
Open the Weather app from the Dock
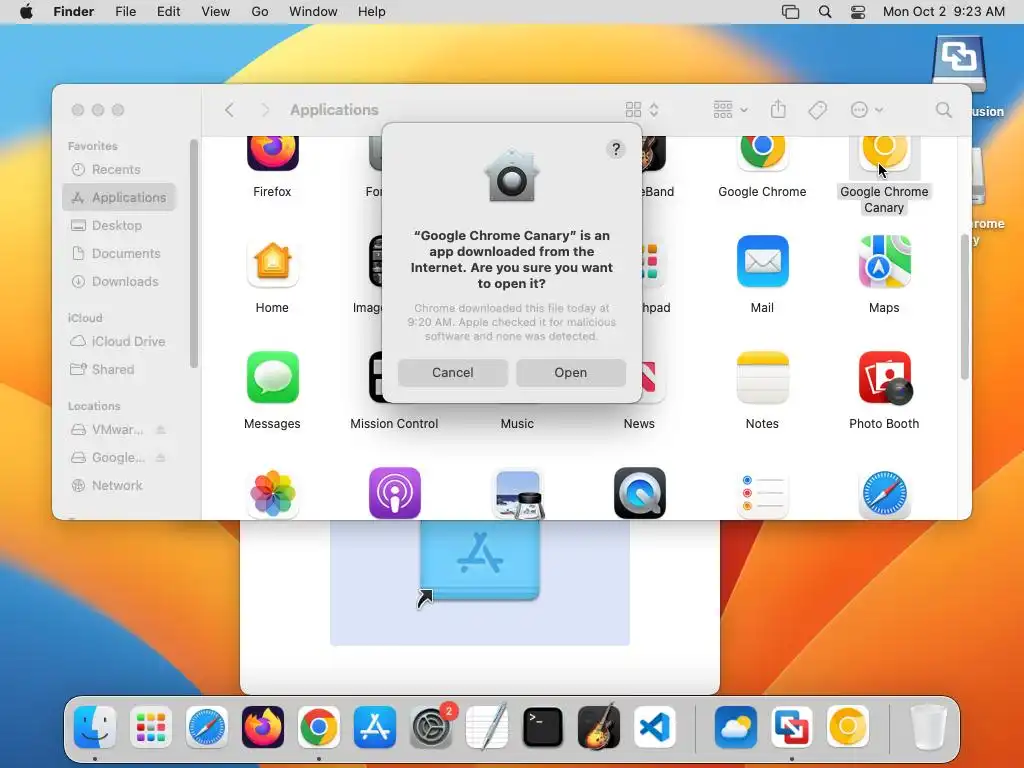tap(736, 727)
